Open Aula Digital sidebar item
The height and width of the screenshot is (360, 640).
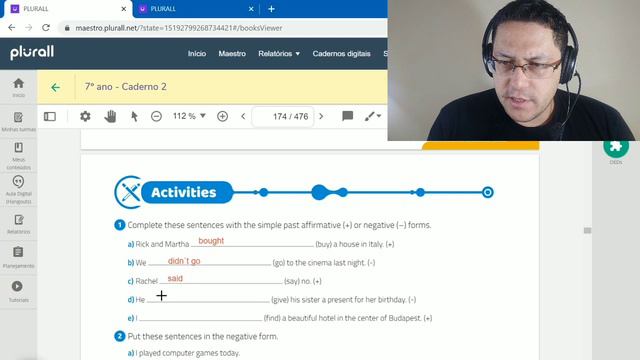coord(18,190)
